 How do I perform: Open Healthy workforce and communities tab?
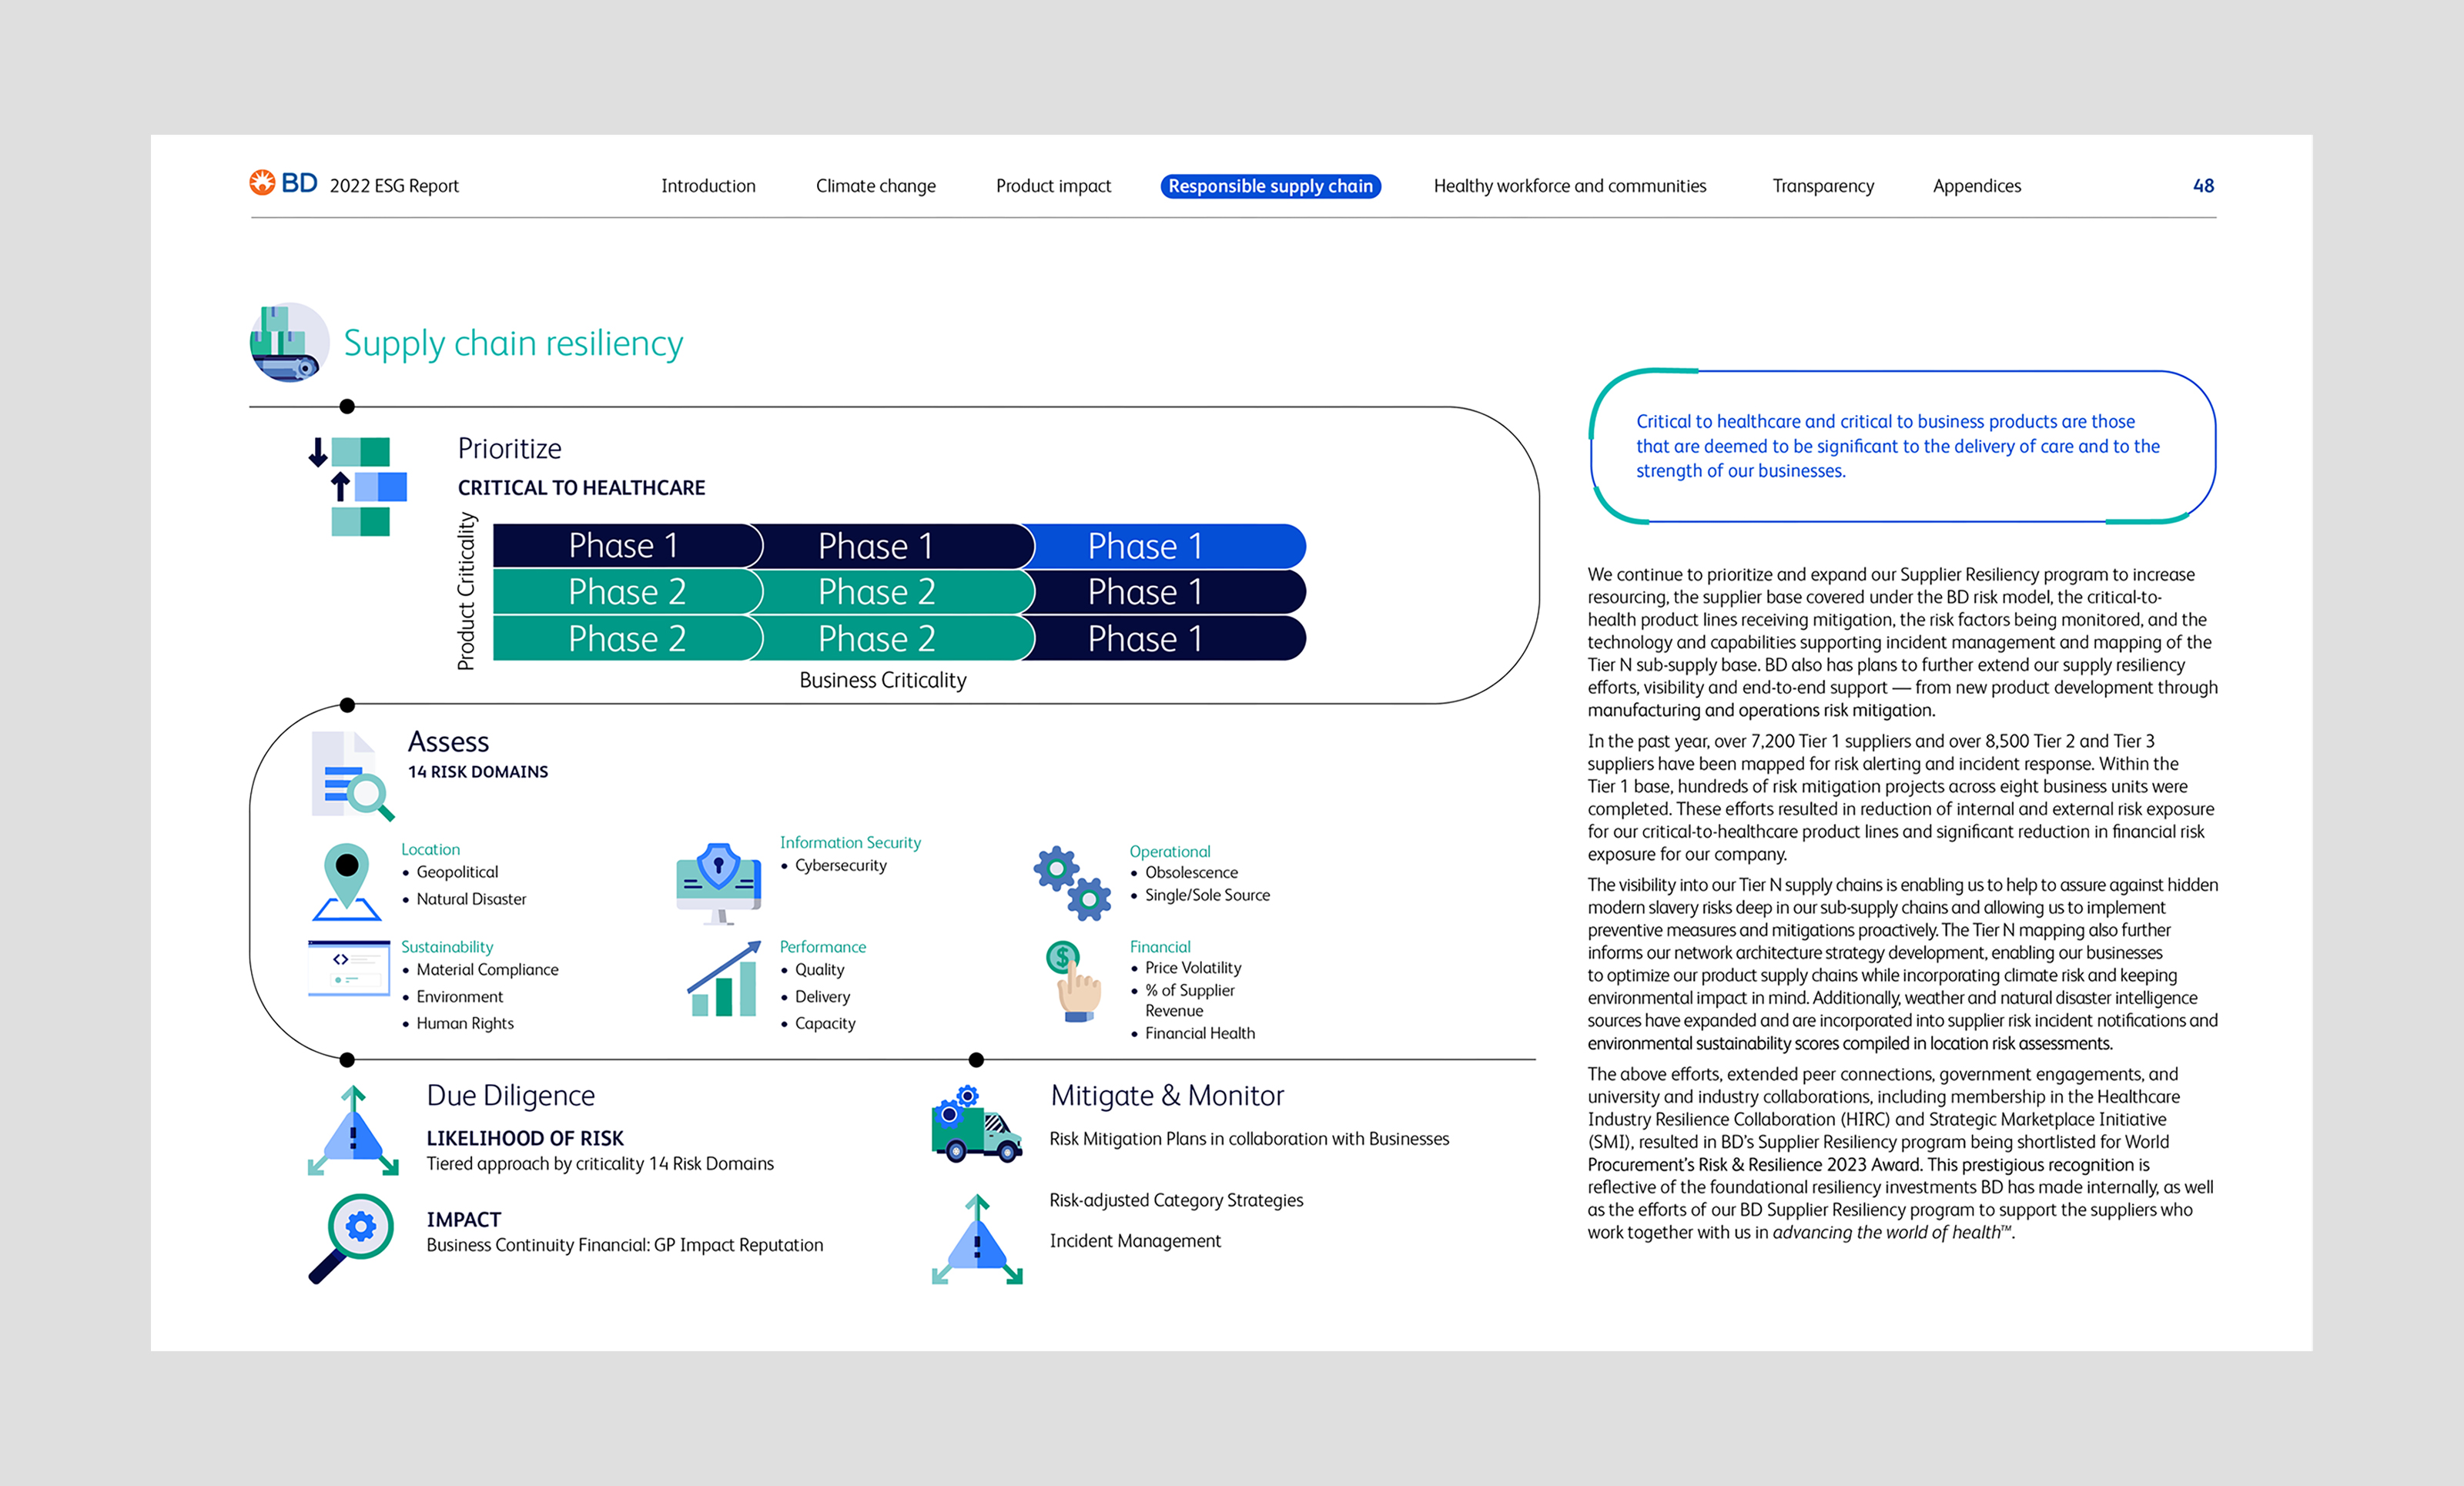coord(1570,186)
